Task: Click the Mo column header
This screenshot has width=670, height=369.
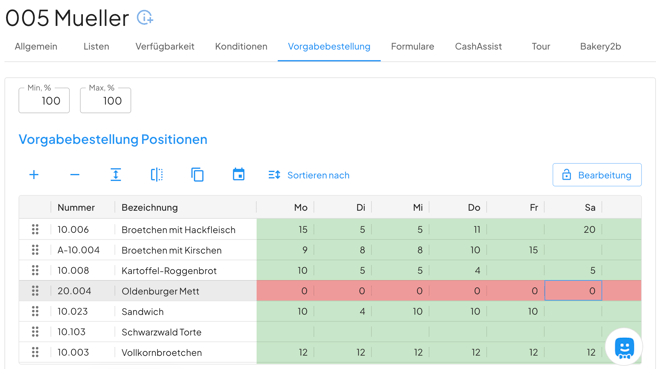Action: (301, 208)
